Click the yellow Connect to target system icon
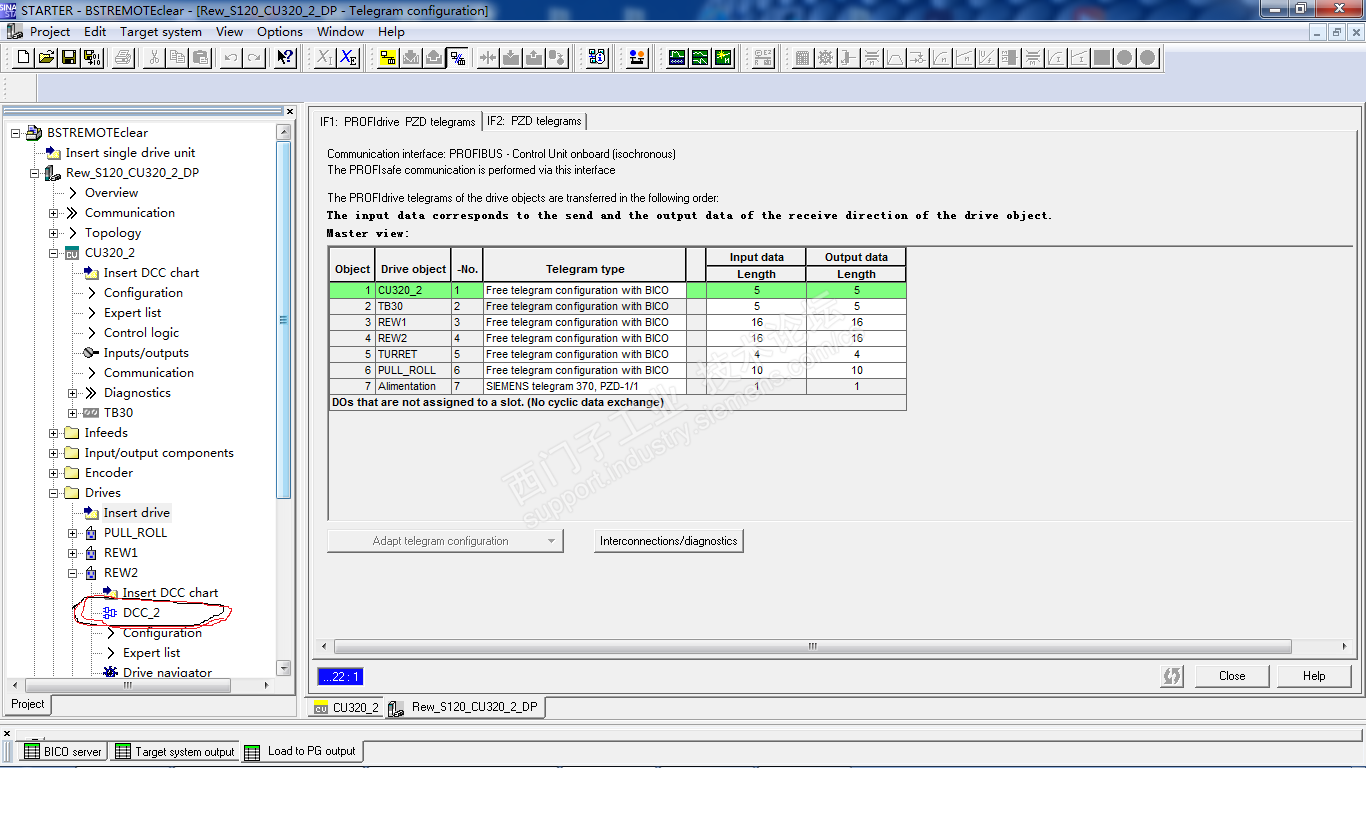The width and height of the screenshot is (1366, 820). click(x=387, y=58)
